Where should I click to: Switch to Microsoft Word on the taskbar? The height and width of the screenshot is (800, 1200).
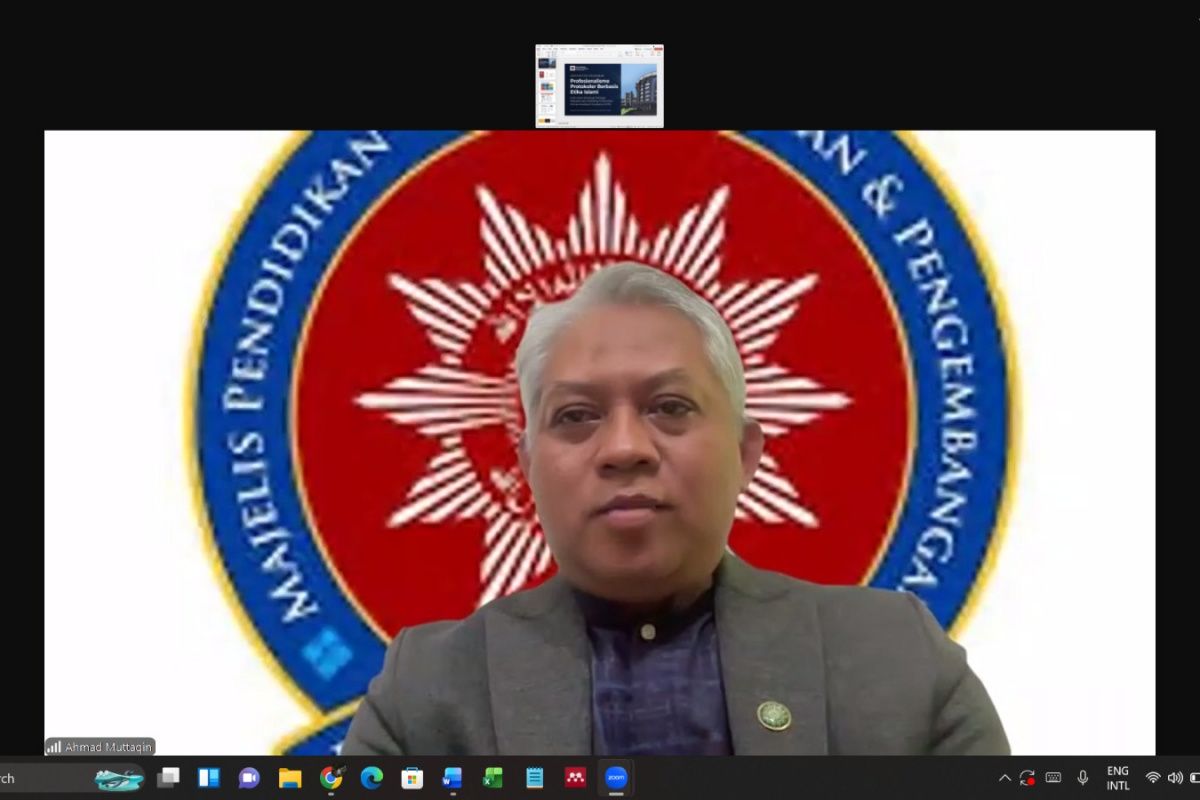(452, 778)
